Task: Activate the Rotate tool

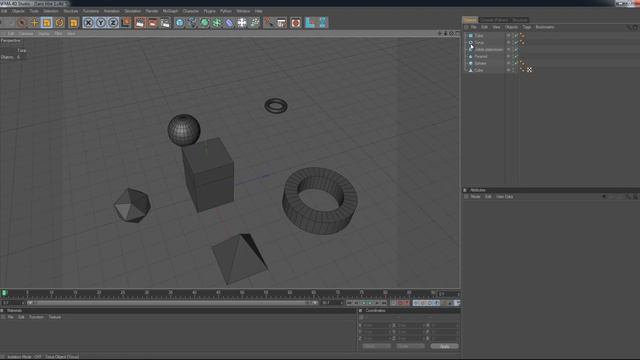Action: [x=60, y=23]
